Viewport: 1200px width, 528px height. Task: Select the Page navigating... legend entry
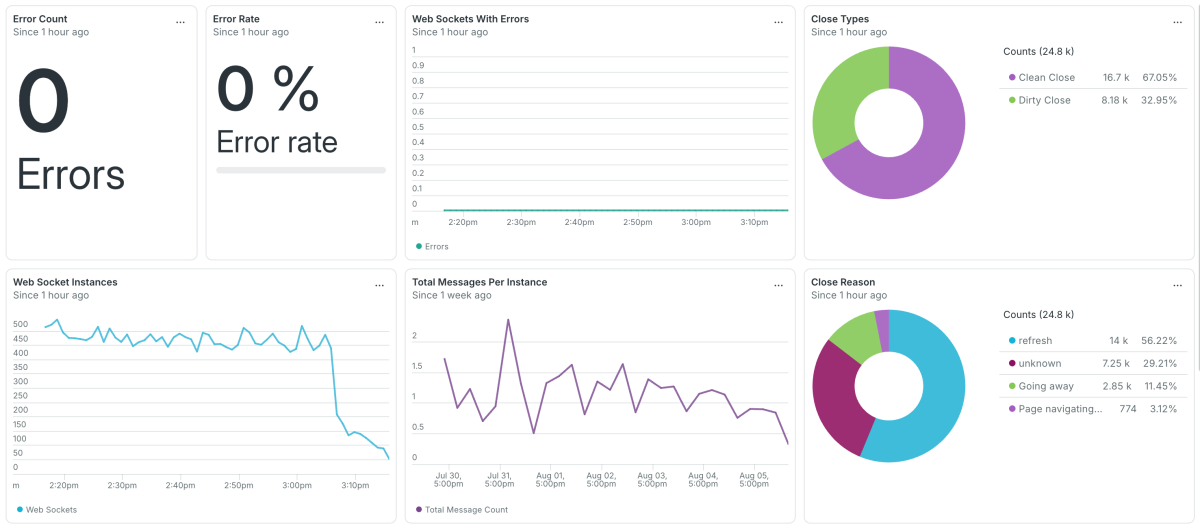1093,409
